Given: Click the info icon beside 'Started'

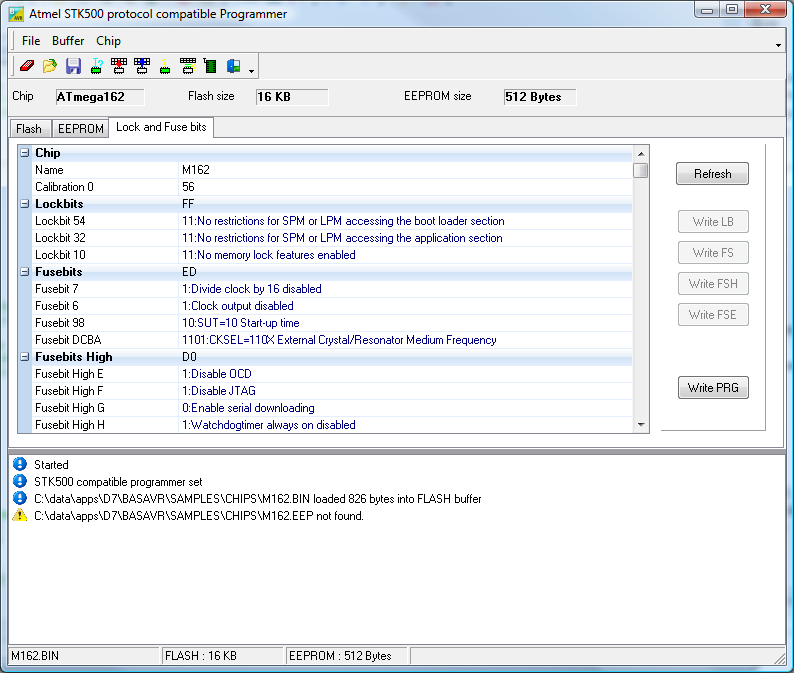Looking at the screenshot, I should point(20,464).
